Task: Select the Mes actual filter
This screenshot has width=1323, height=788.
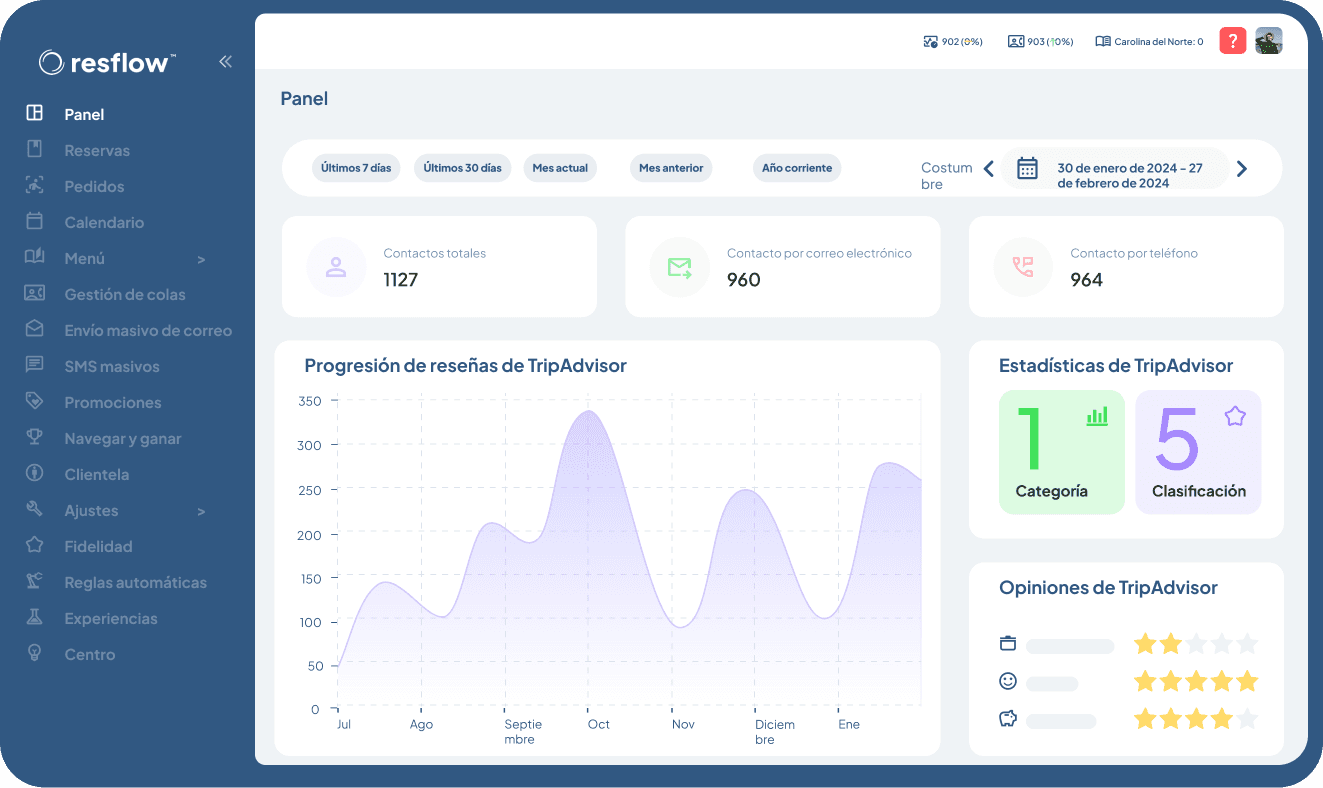Action: [x=560, y=168]
